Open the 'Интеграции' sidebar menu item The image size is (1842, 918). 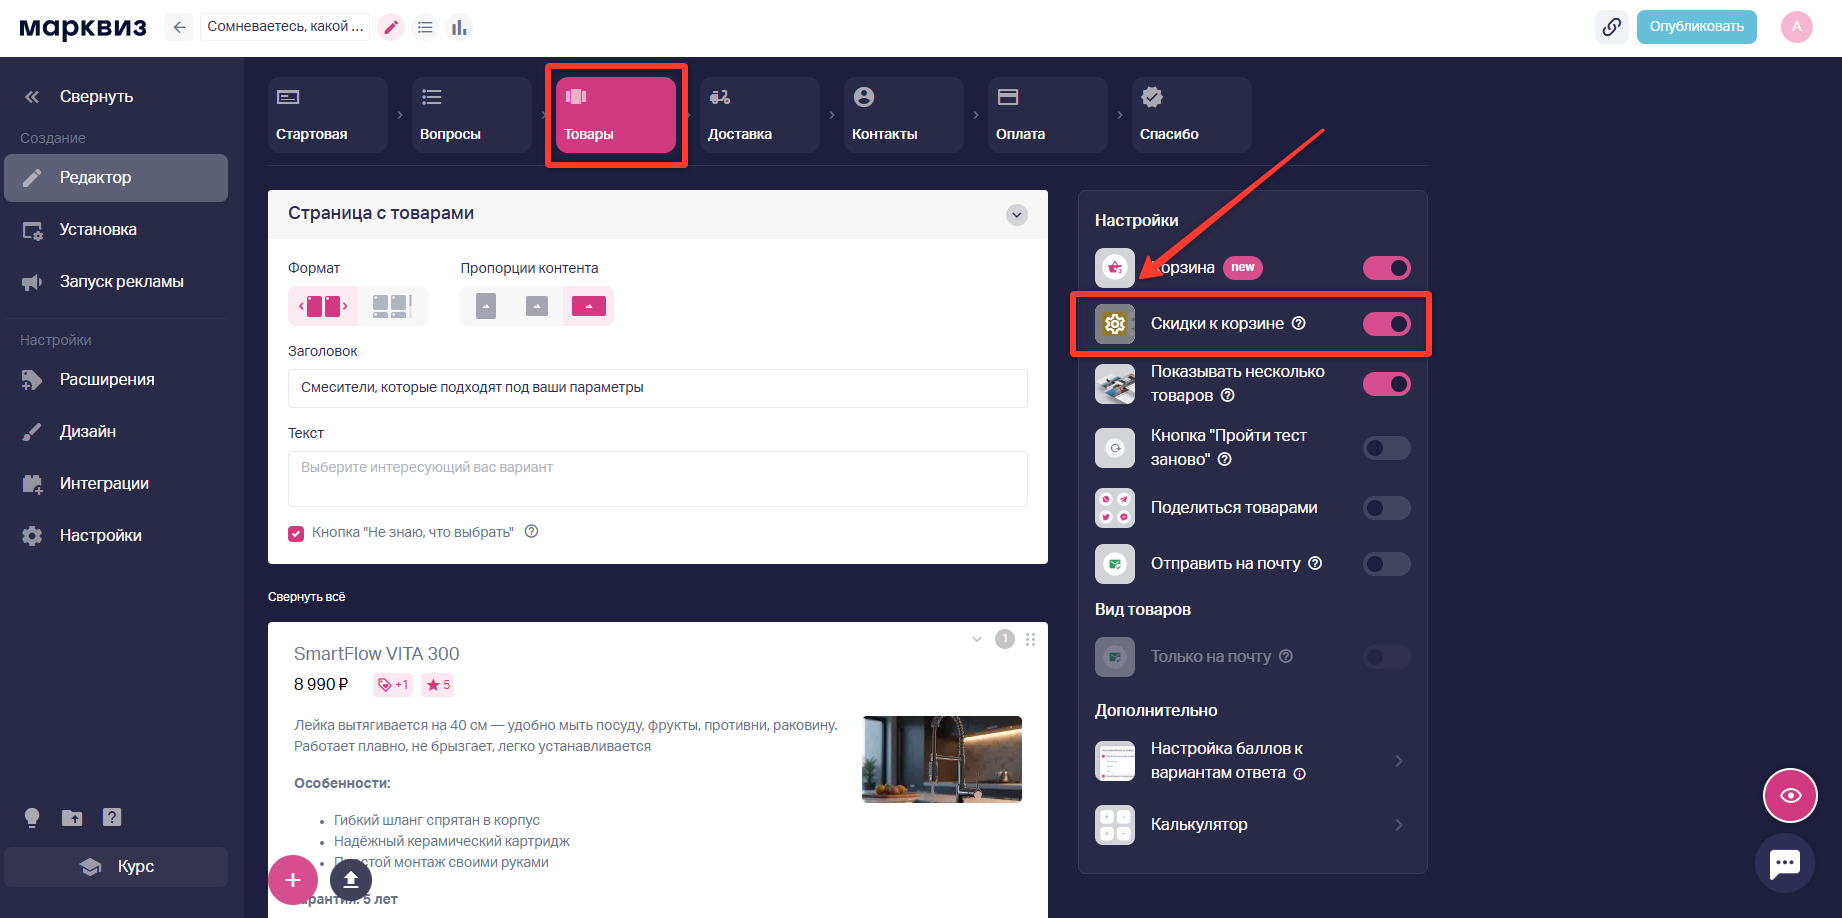tap(104, 484)
